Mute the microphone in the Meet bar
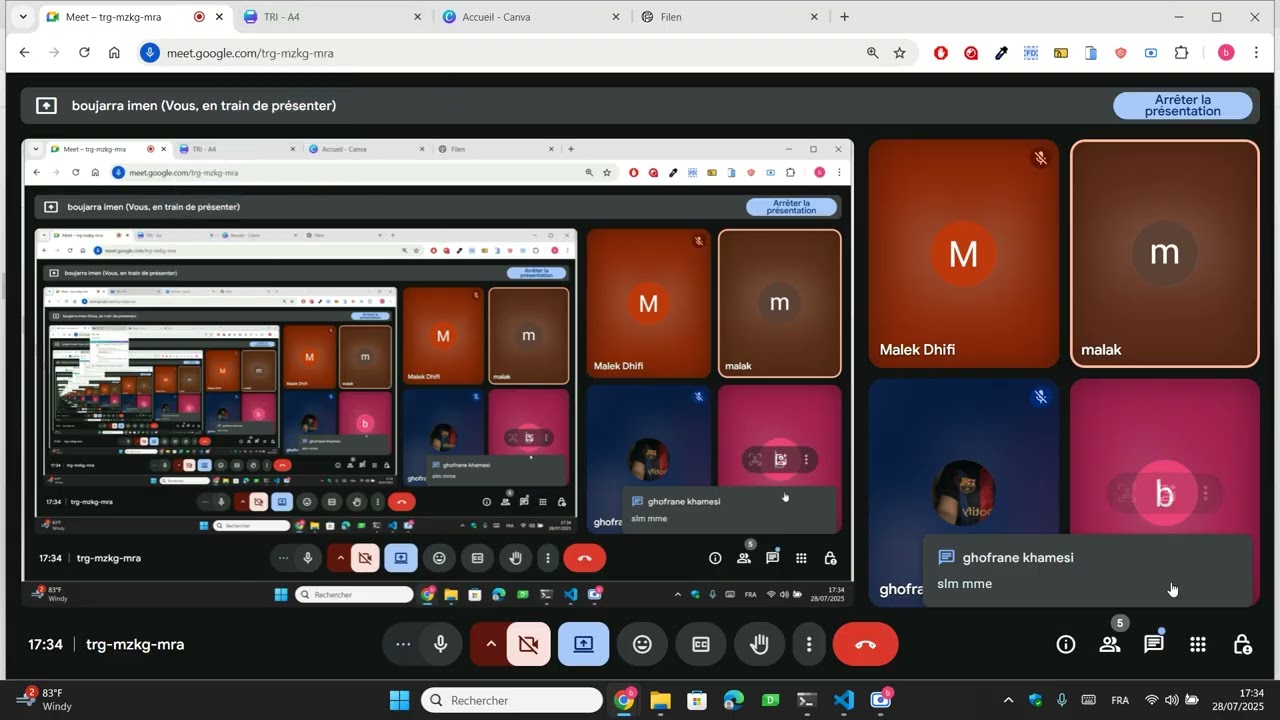 (x=440, y=645)
